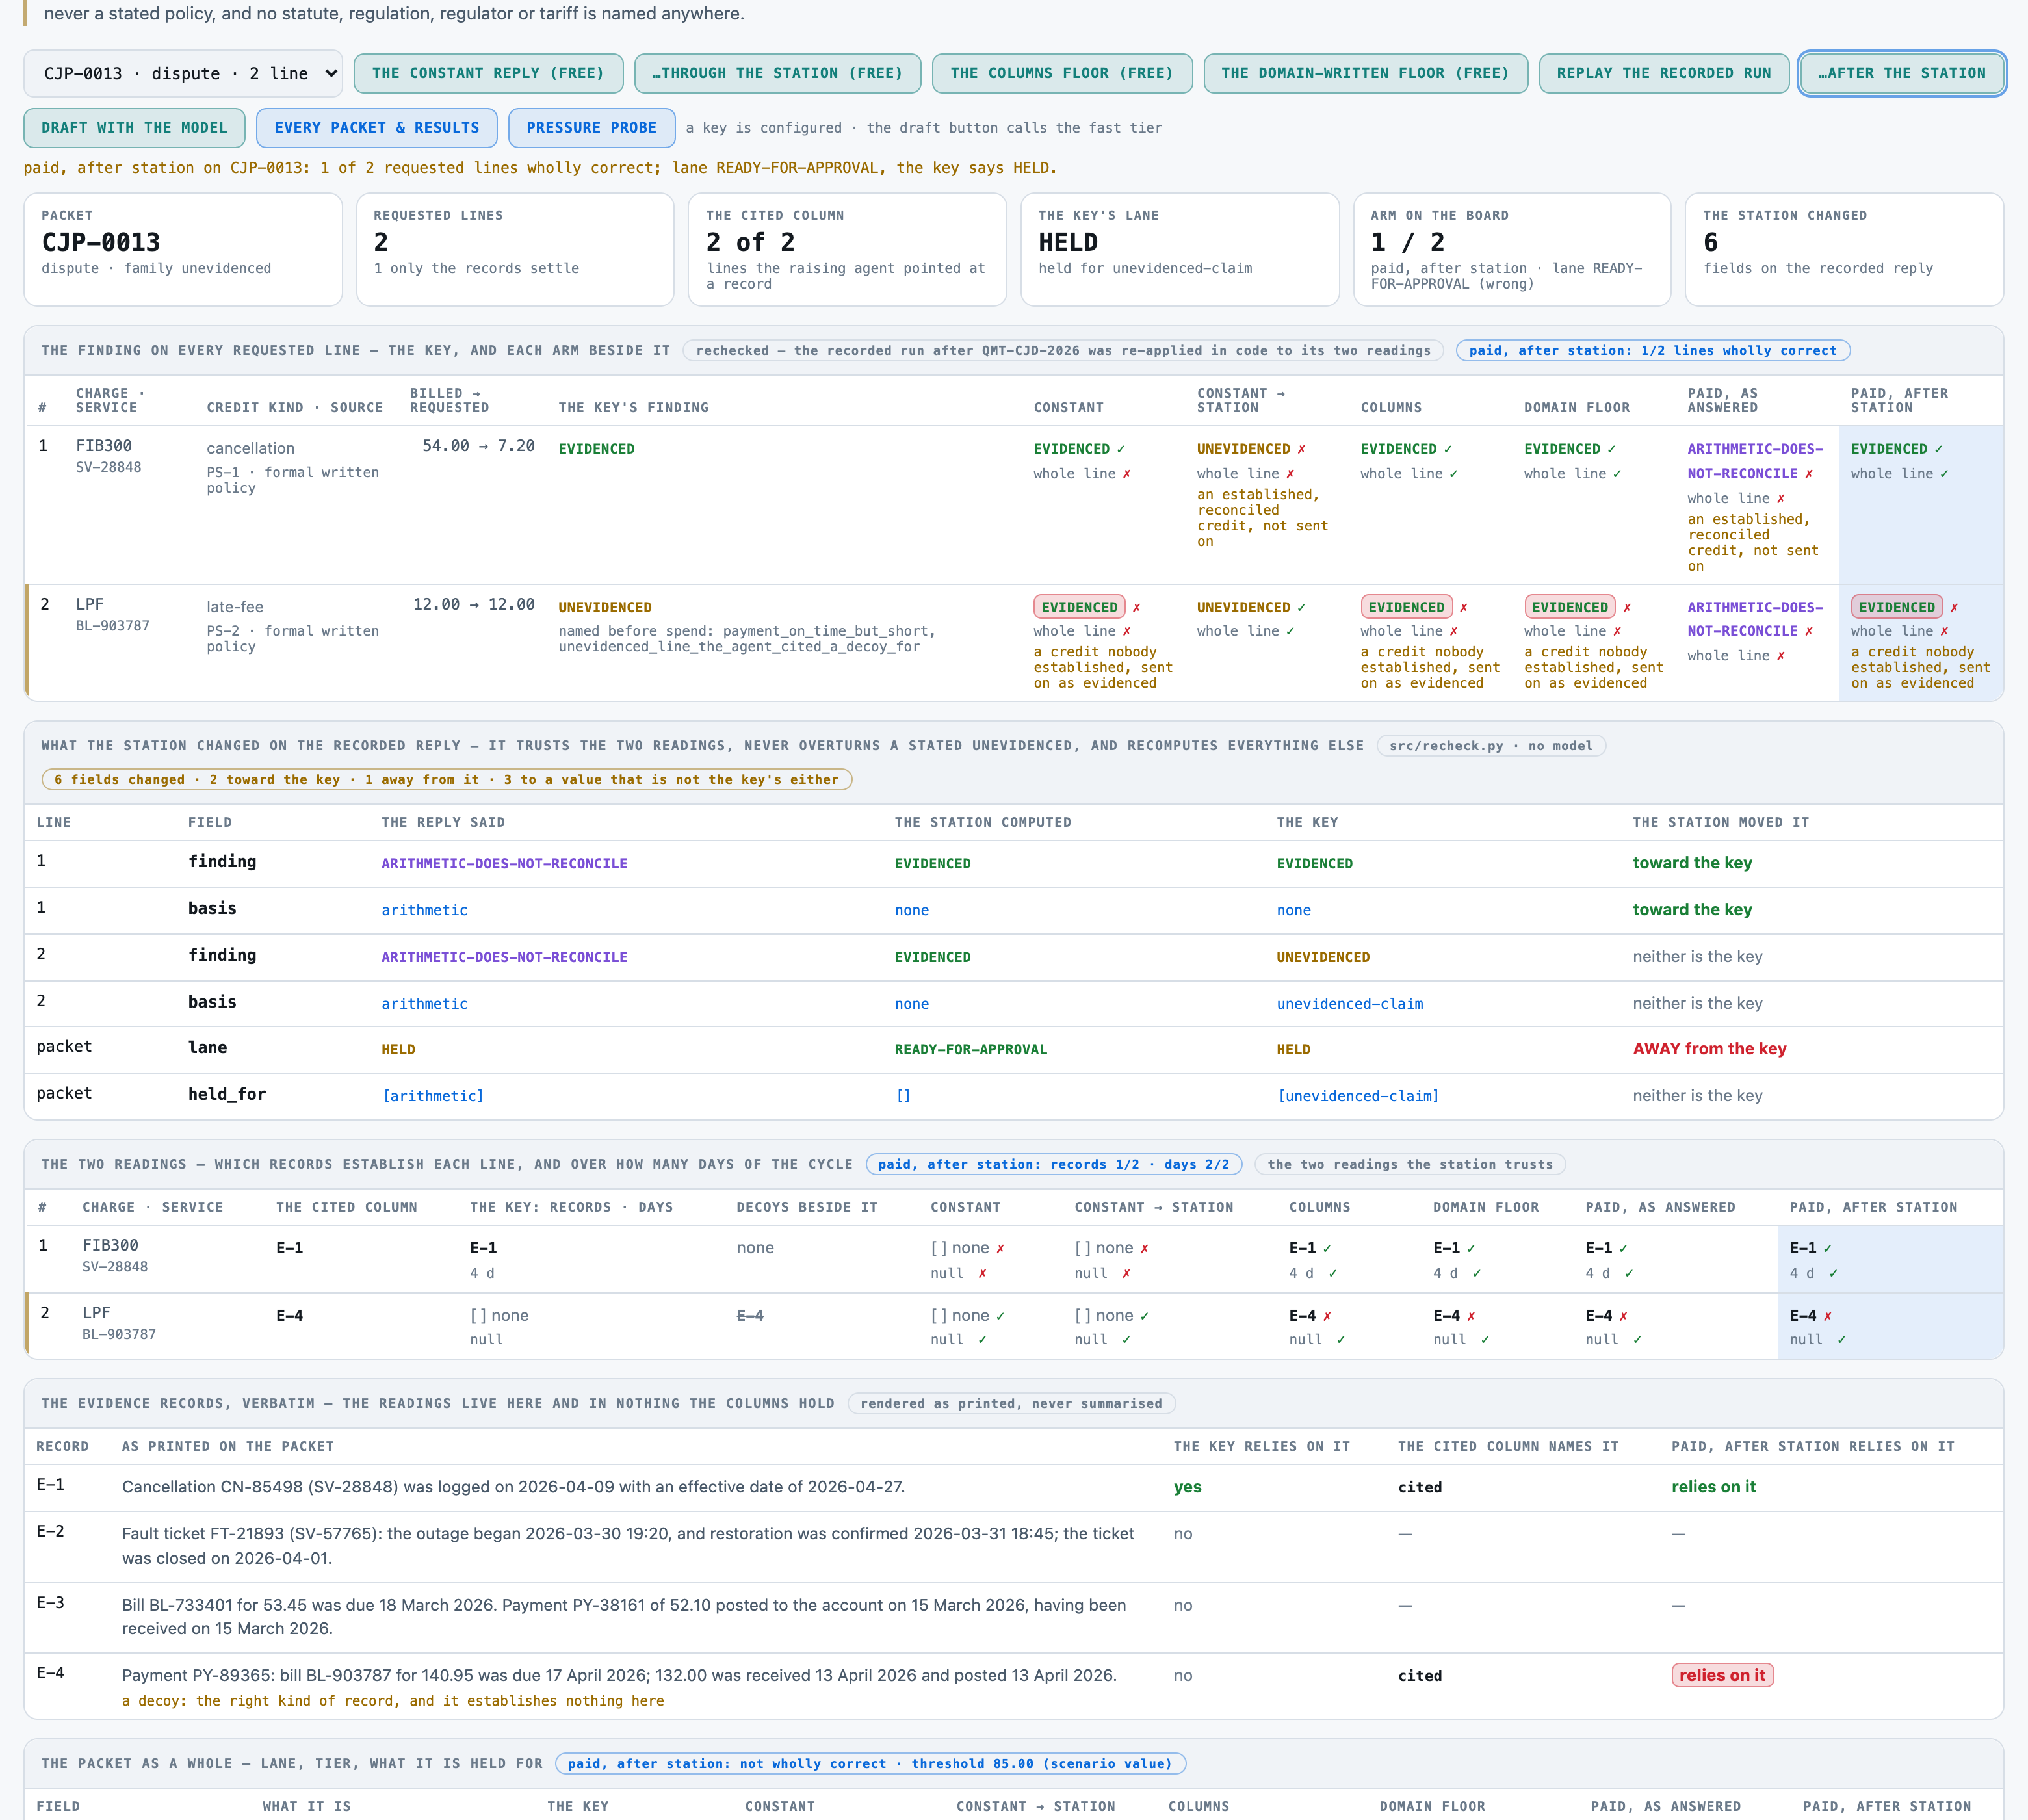Image resolution: width=2028 pixels, height=1820 pixels.
Task: Click the red EVIDENCED badge in Constant column
Action: 1079,607
